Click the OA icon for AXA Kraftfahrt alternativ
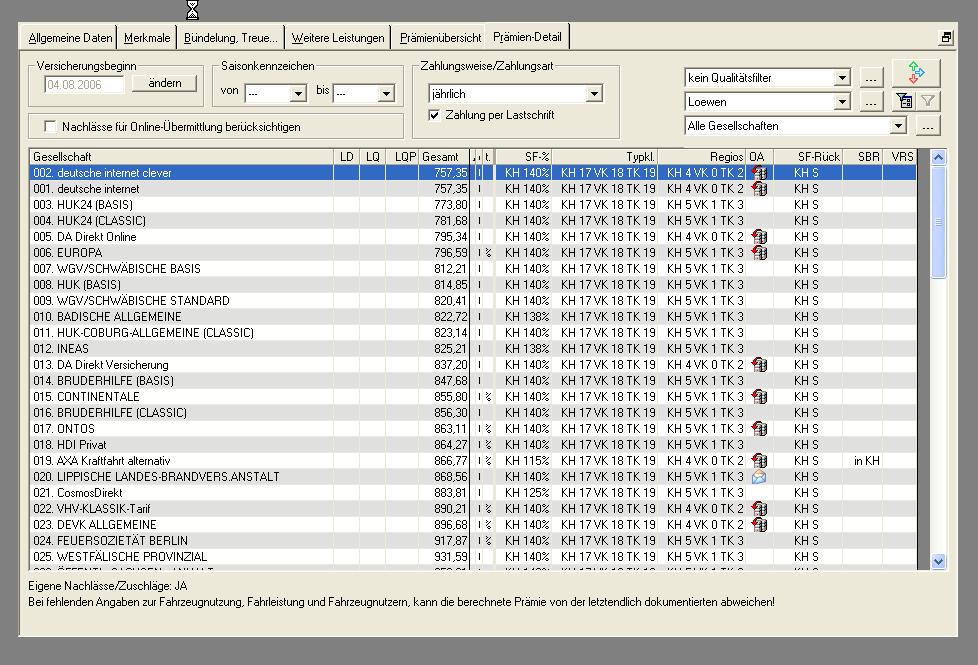This screenshot has height=665, width=978. [759, 461]
